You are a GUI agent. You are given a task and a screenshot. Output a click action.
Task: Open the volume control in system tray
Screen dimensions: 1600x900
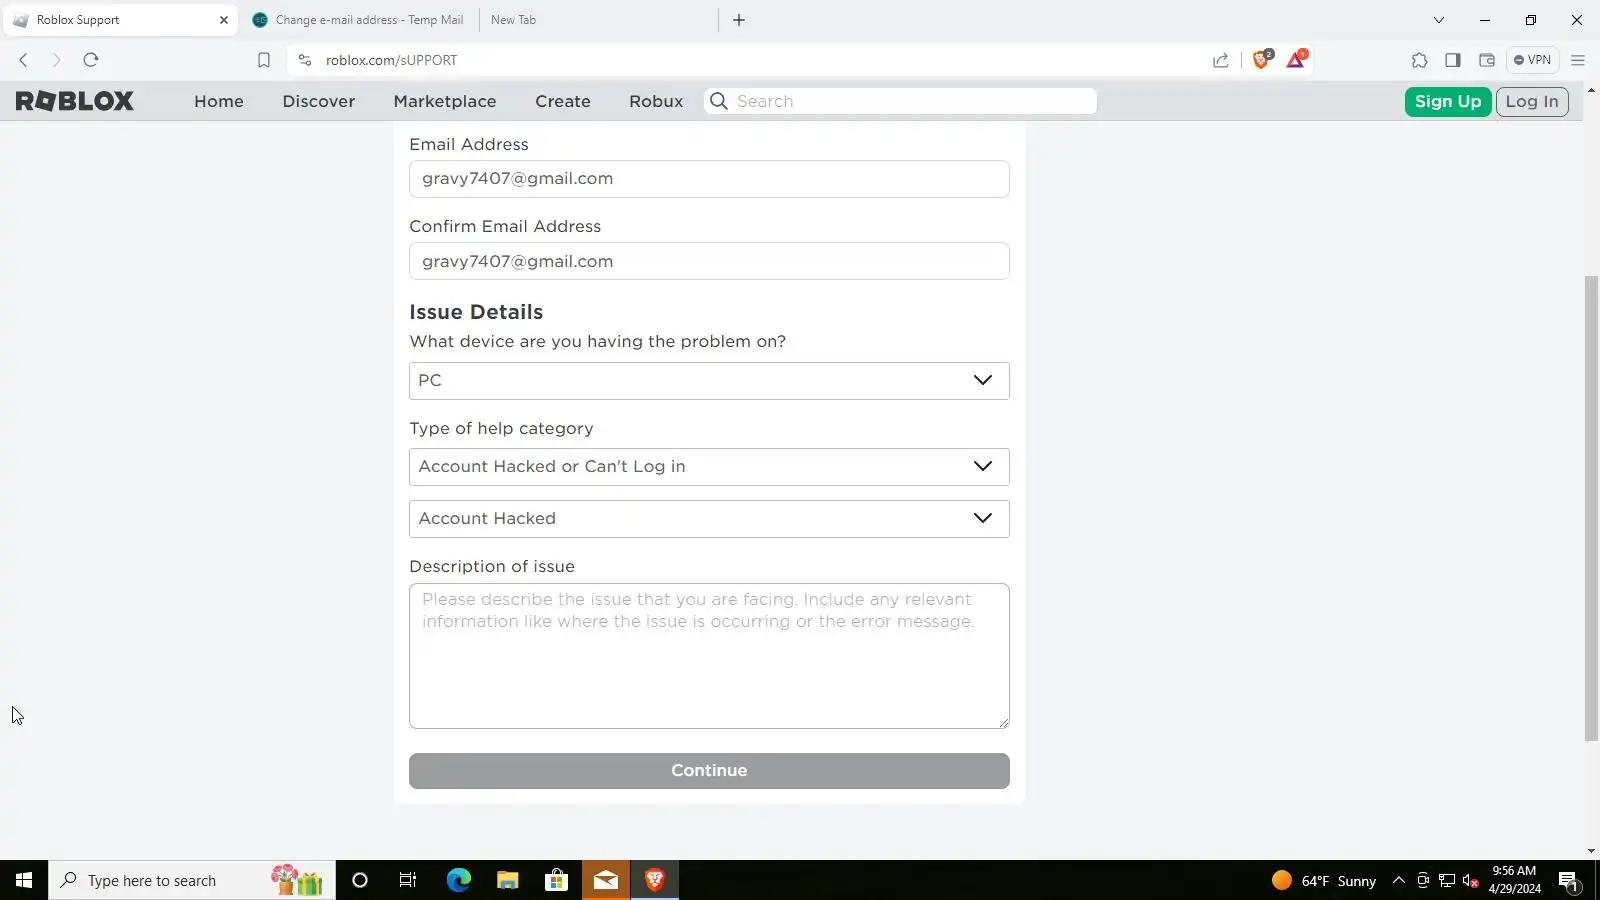[x=1470, y=881]
